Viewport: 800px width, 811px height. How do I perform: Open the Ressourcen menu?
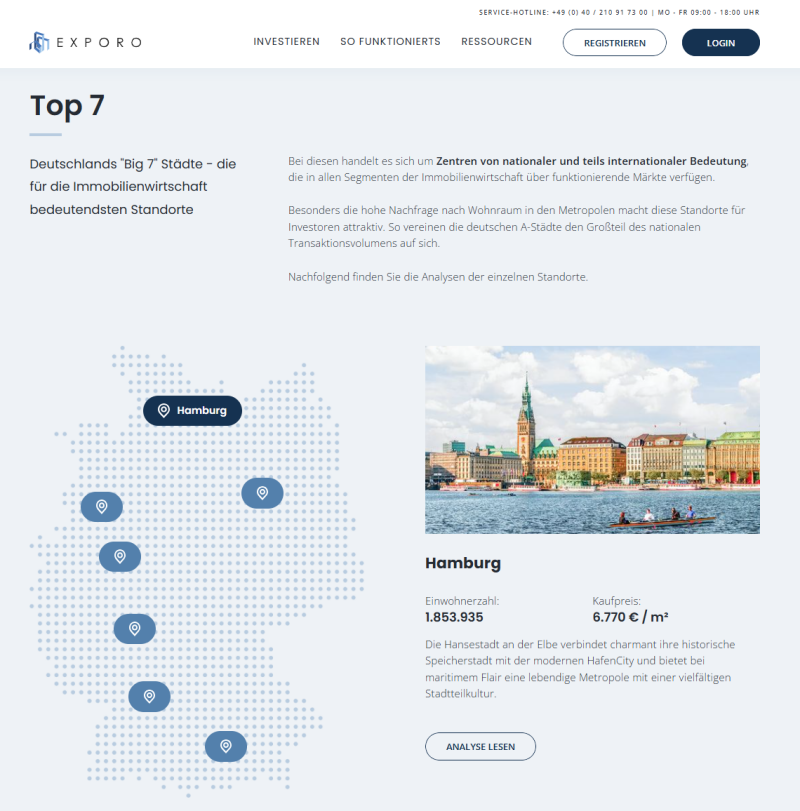[x=496, y=41]
